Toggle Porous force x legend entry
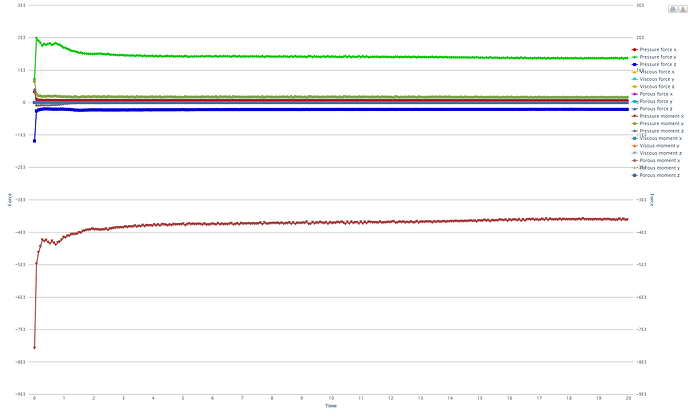Image resolution: width=690 pixels, height=417 pixels. pos(652,94)
